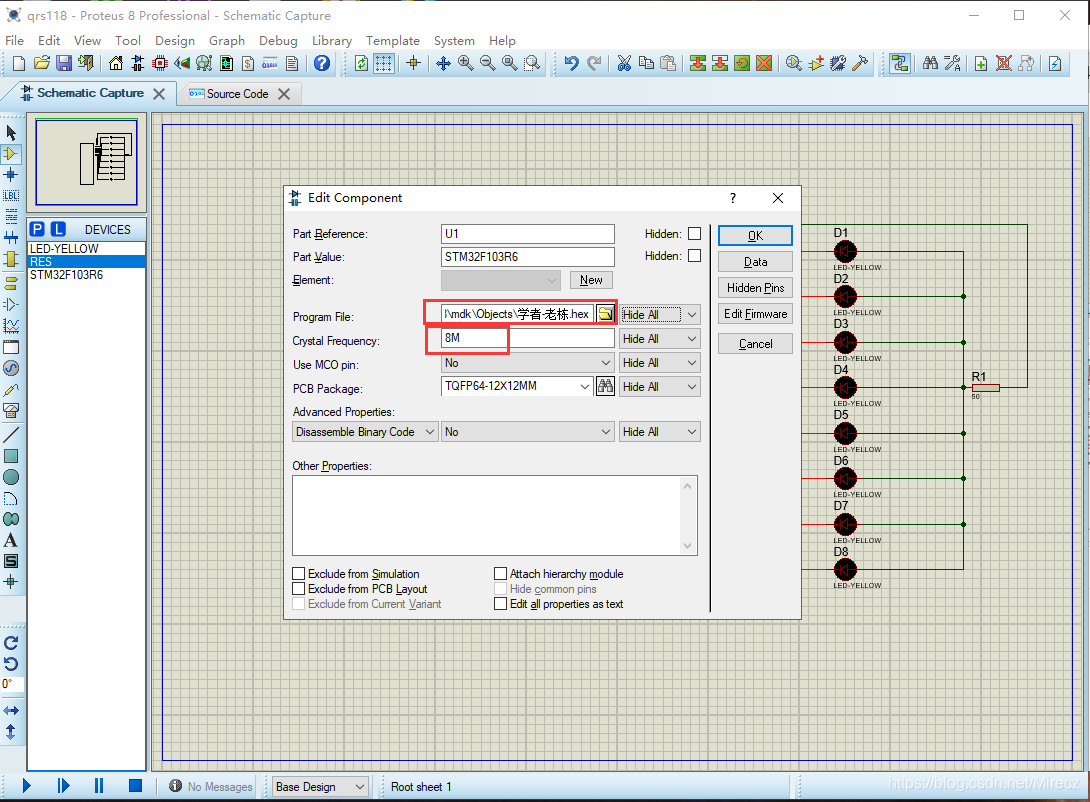This screenshot has width=1090, height=802.
Task: Open Hide All dropdown for Crystal Frequency
Action: [659, 338]
